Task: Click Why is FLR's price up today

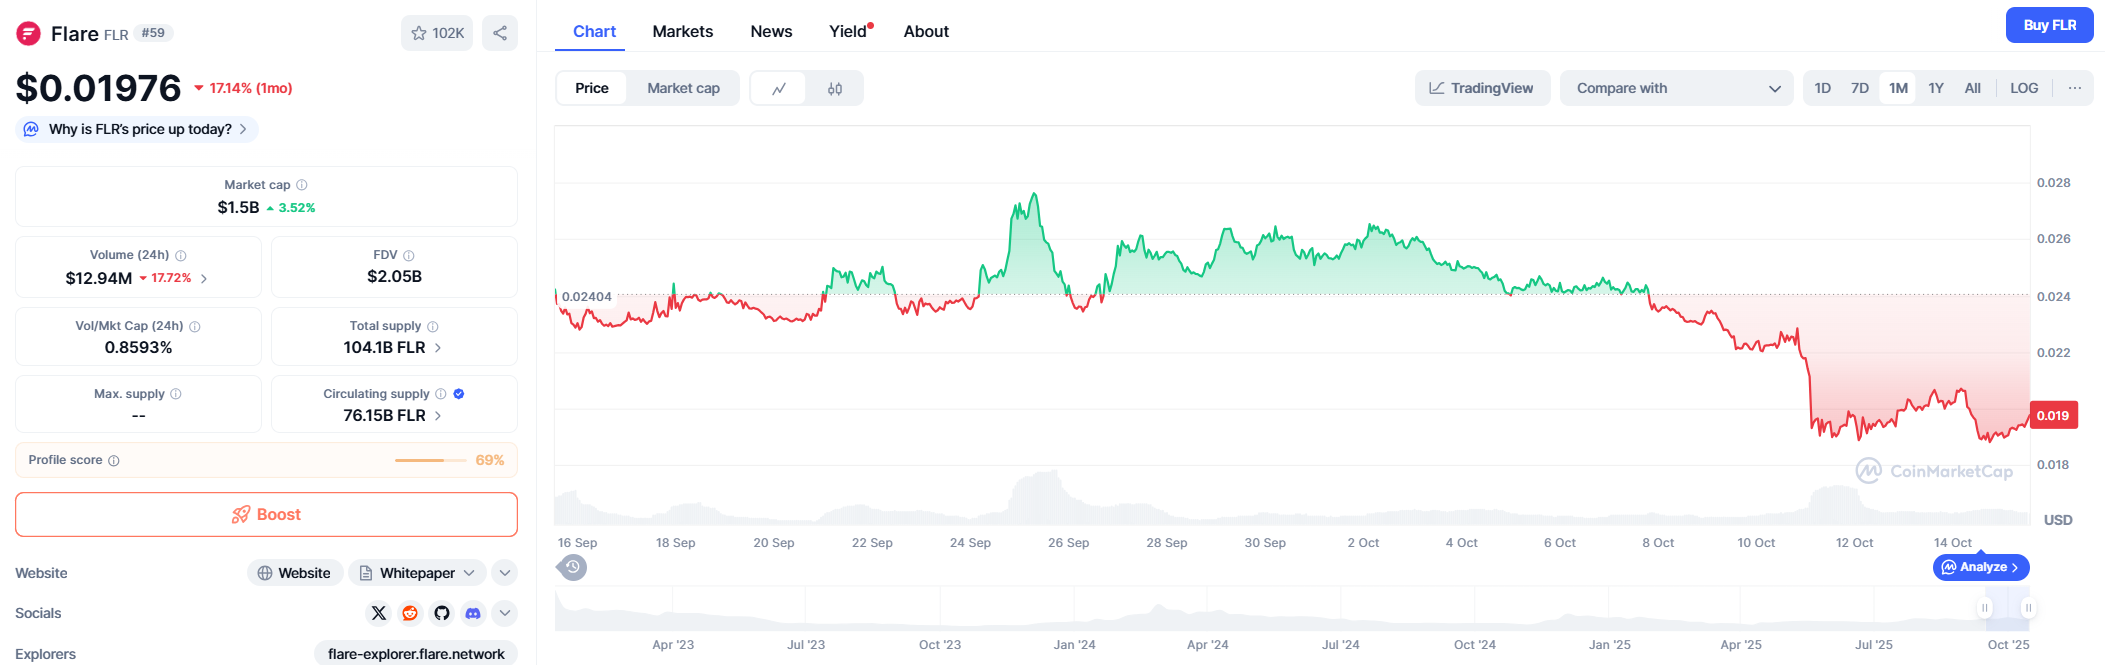Action: click(x=137, y=129)
